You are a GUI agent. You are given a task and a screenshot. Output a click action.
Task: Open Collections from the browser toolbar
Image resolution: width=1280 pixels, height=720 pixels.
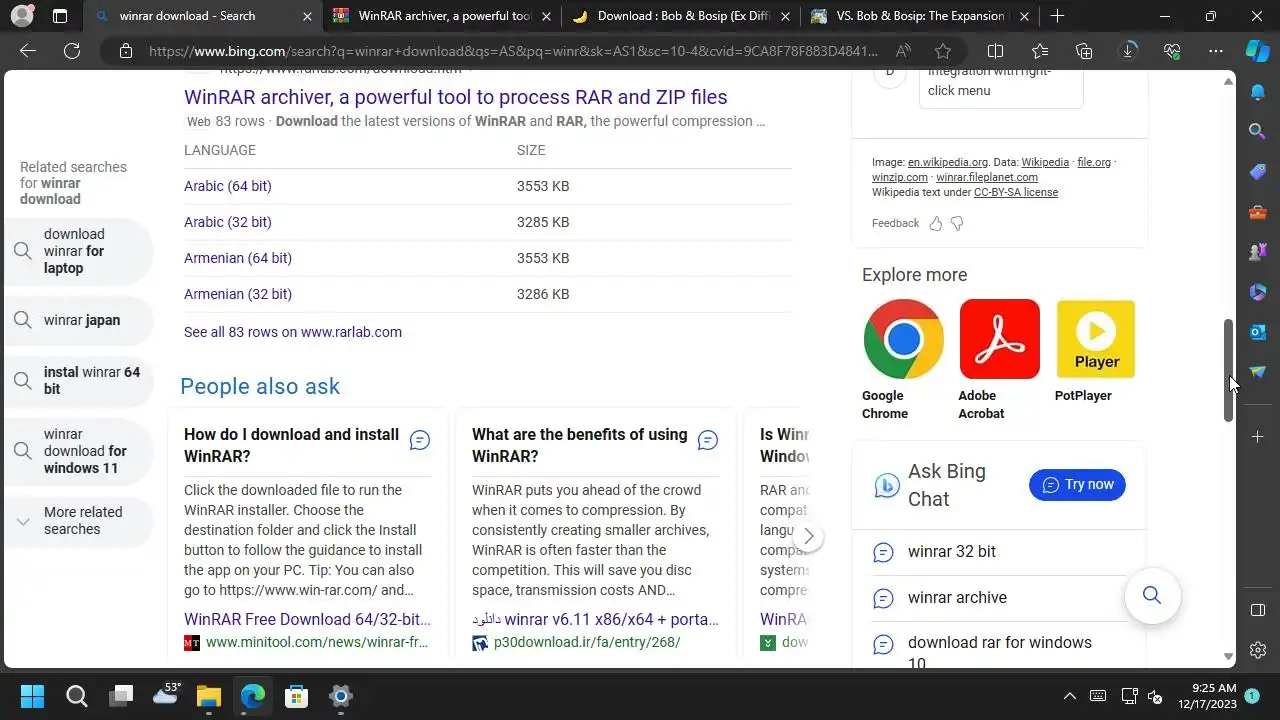point(1084,51)
